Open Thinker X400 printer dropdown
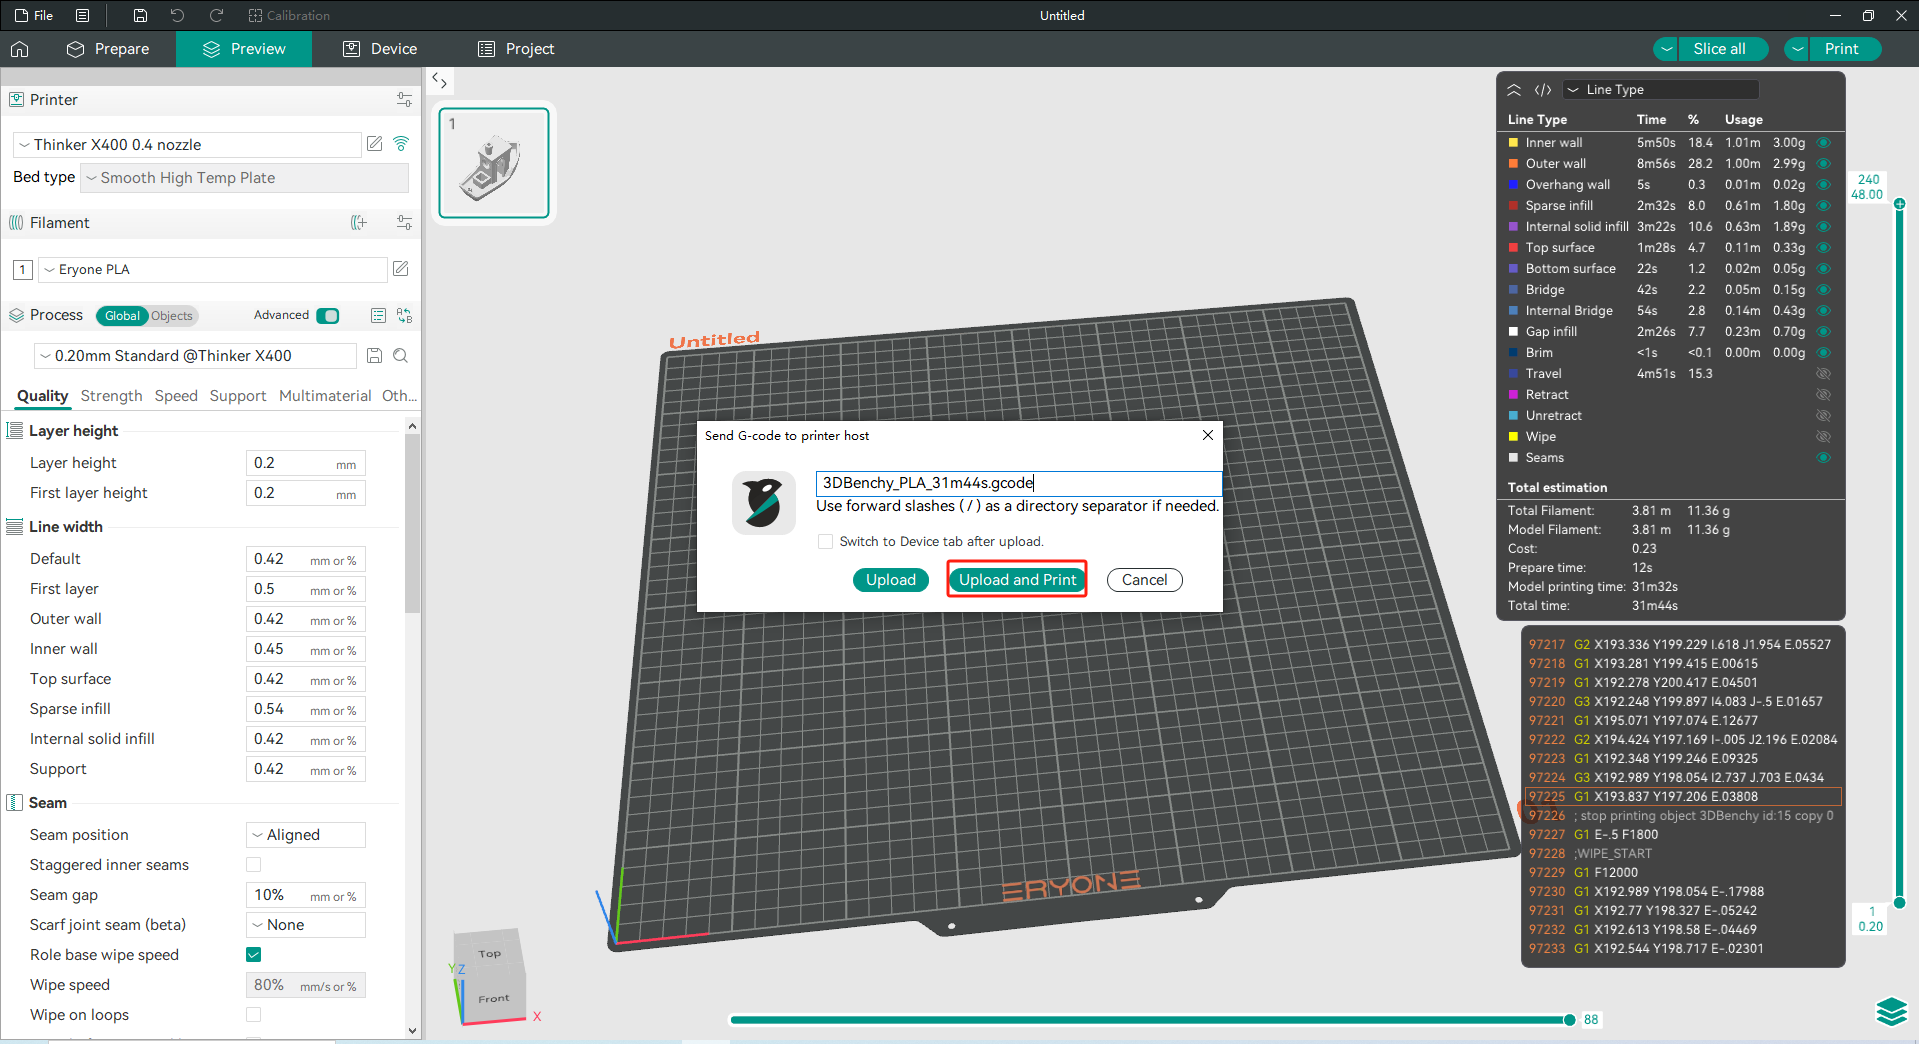The width and height of the screenshot is (1919, 1044). pyautogui.click(x=187, y=145)
